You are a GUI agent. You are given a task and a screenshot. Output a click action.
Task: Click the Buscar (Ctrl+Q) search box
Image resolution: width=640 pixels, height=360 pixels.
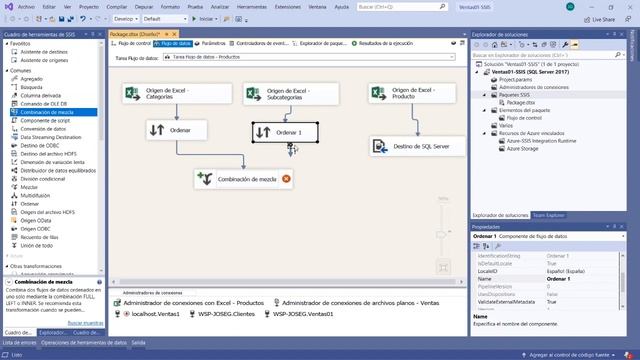(402, 7)
